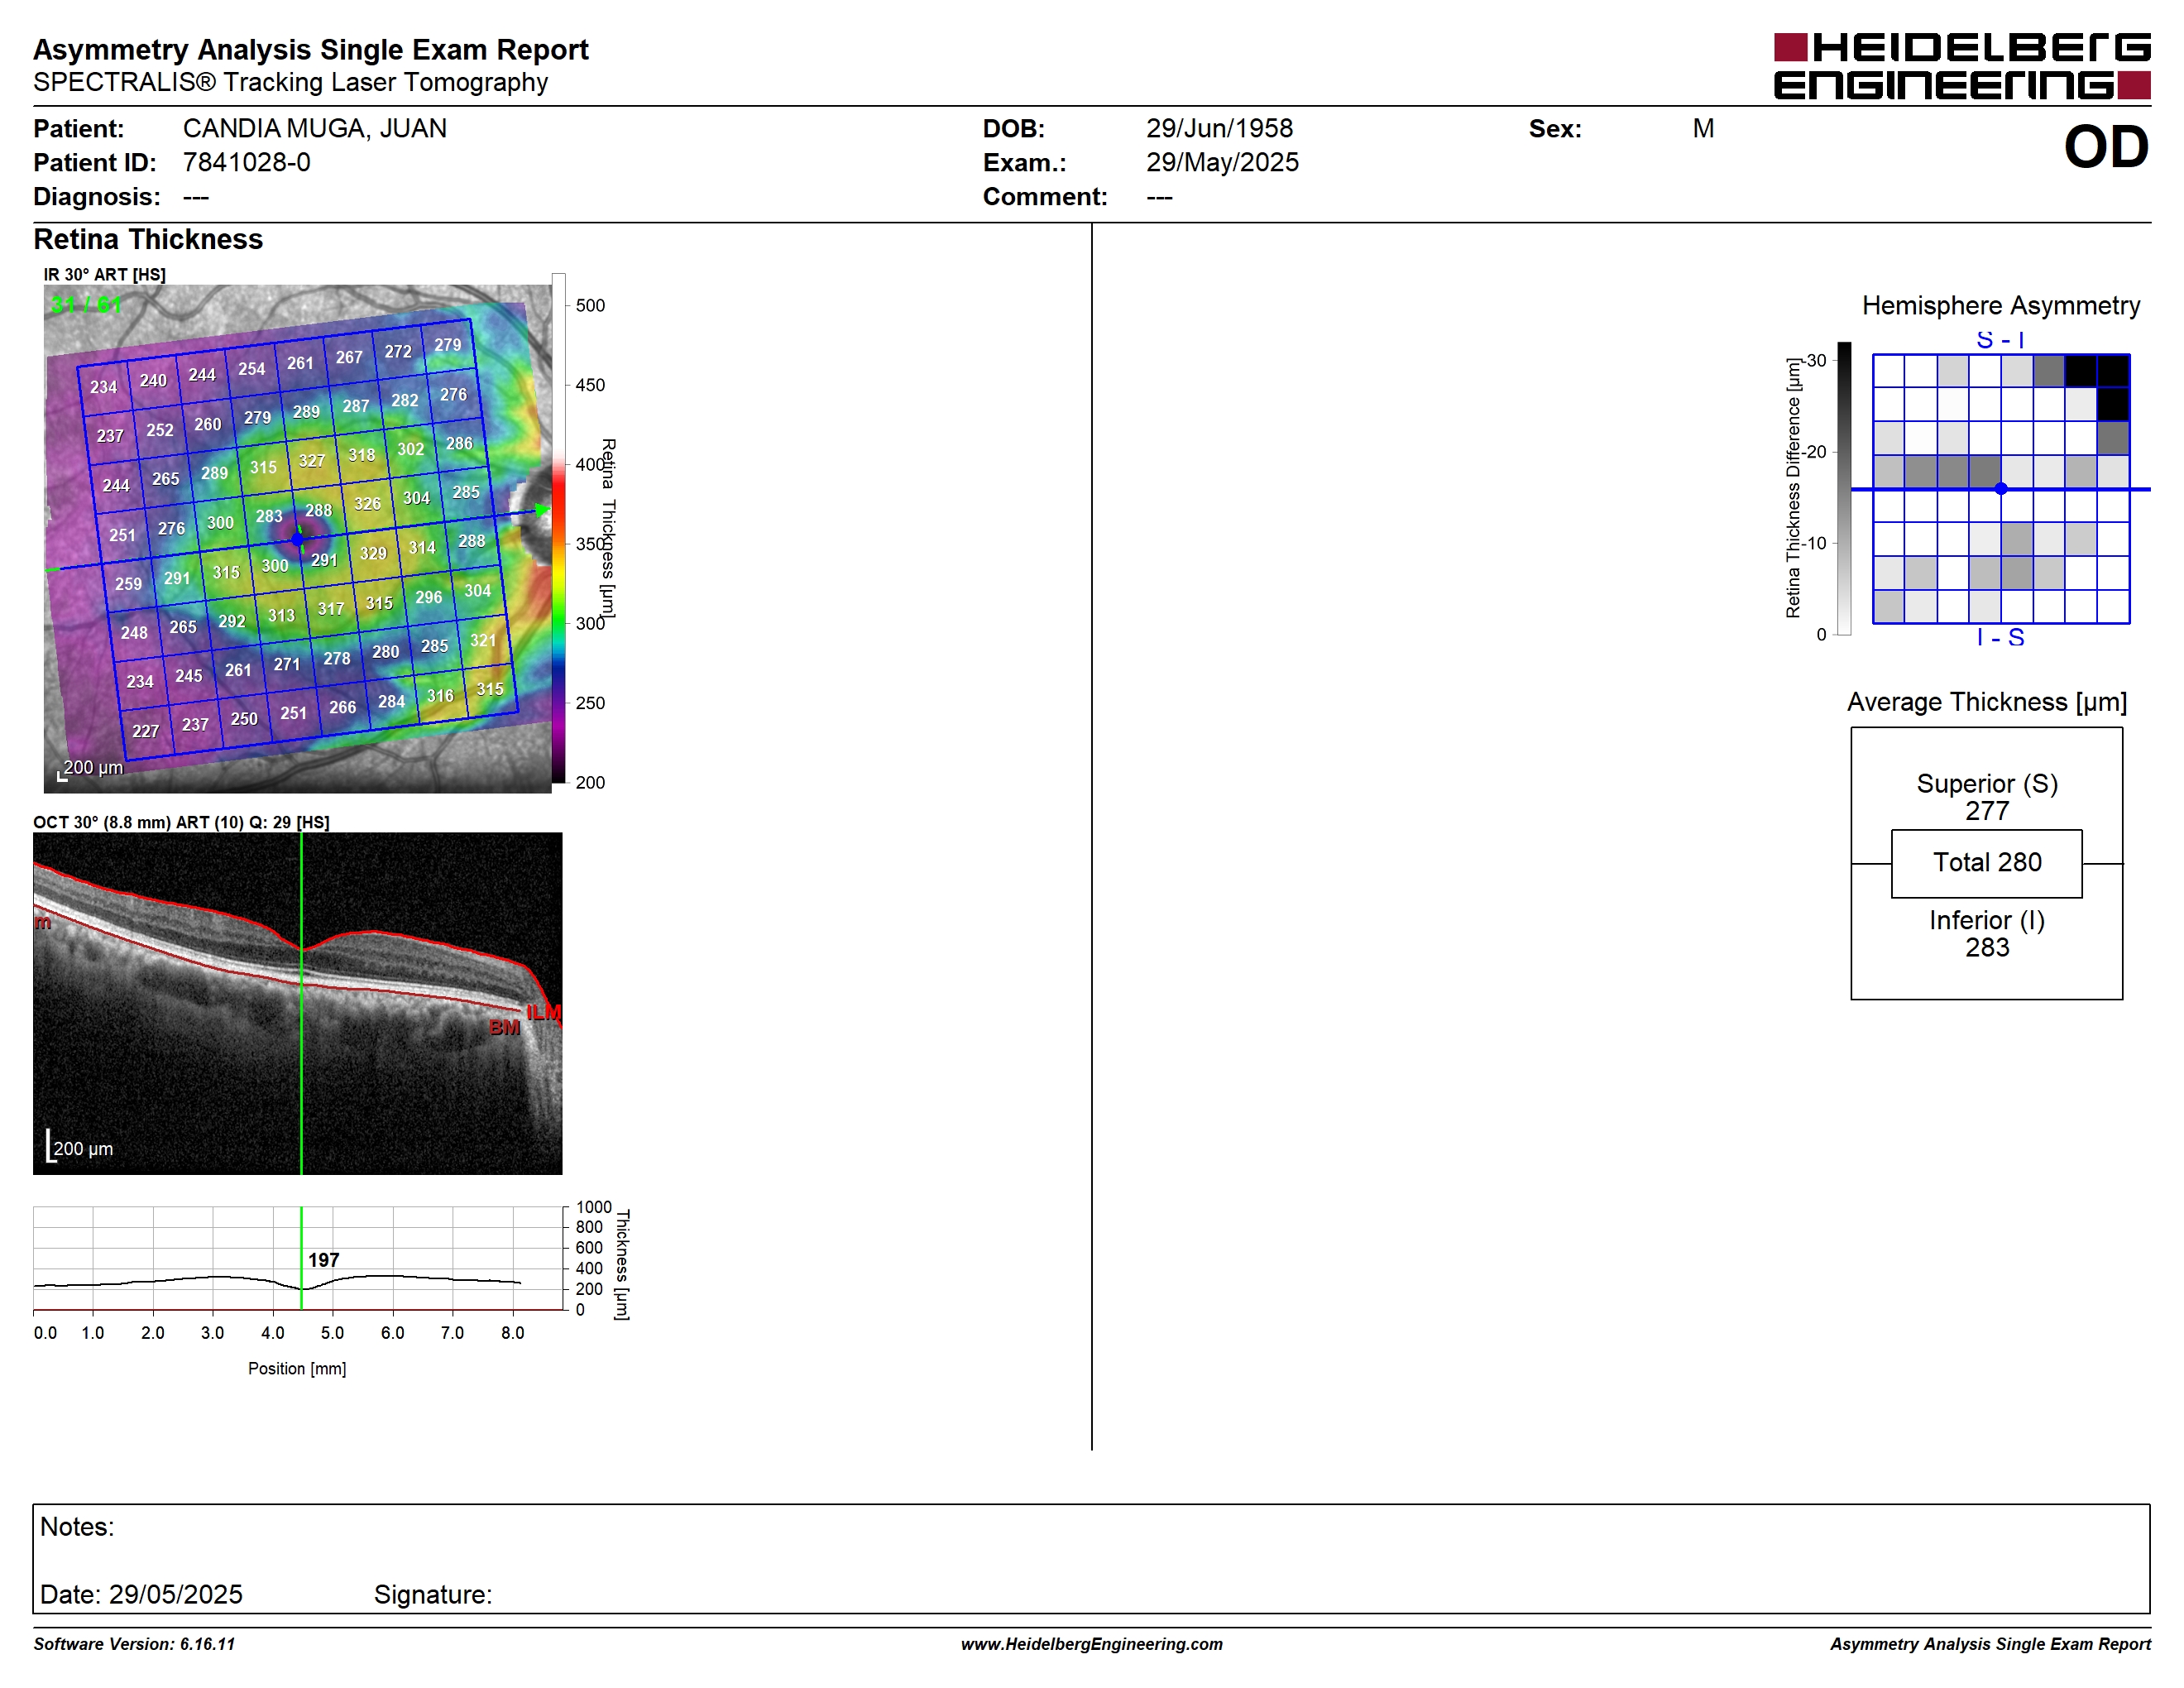Click the Heidelberg Engineering logo
Screen dimensions: 2184x1688
coord(1961,66)
